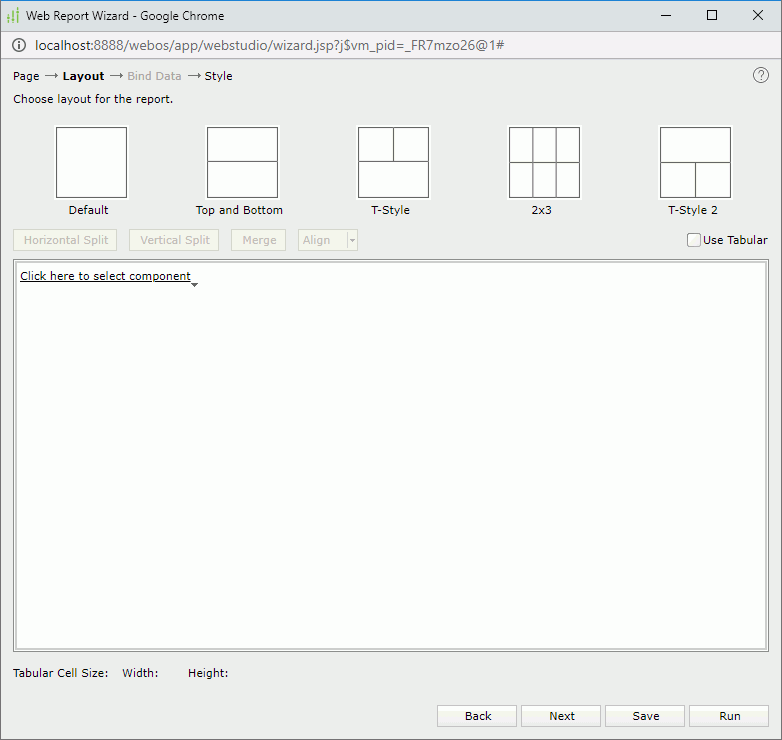Pick the T-Style layout icon
The width and height of the screenshot is (782, 740).
coord(393,162)
